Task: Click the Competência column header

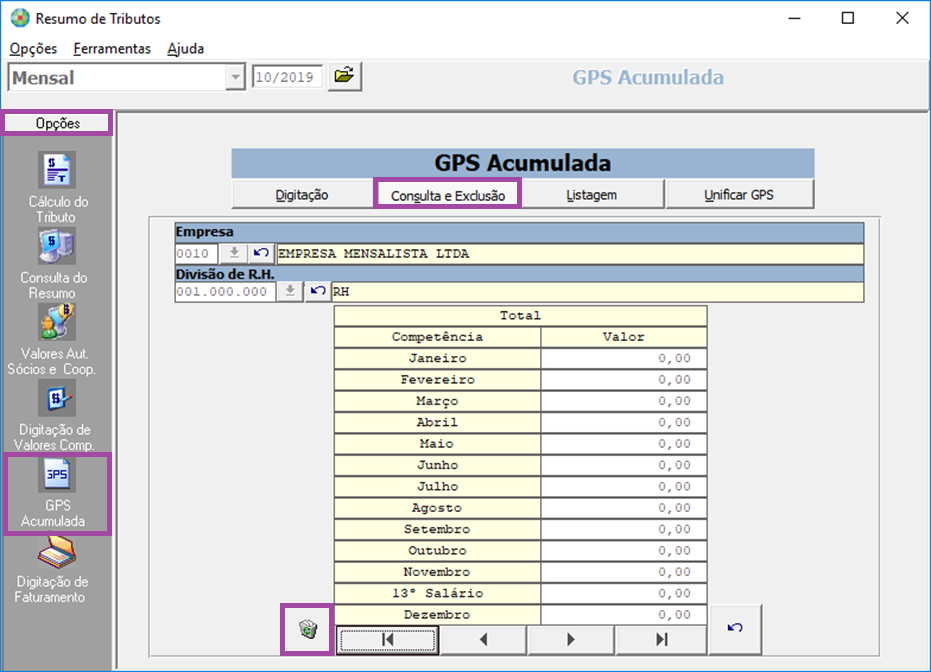Action: pyautogui.click(x=438, y=337)
